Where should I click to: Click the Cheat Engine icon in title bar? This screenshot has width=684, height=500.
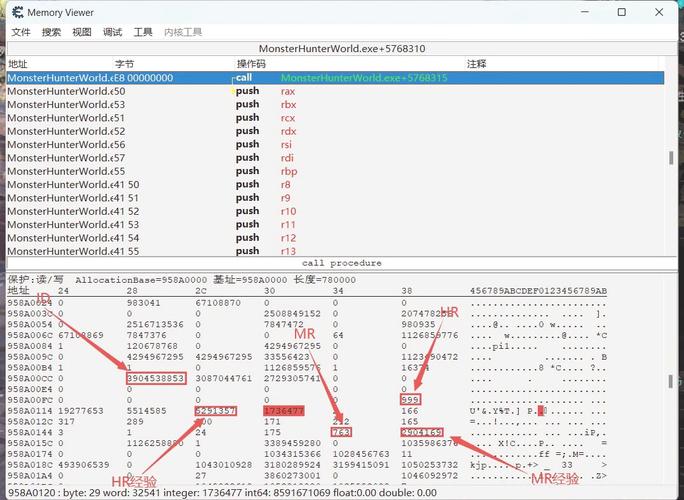pyautogui.click(x=17, y=12)
